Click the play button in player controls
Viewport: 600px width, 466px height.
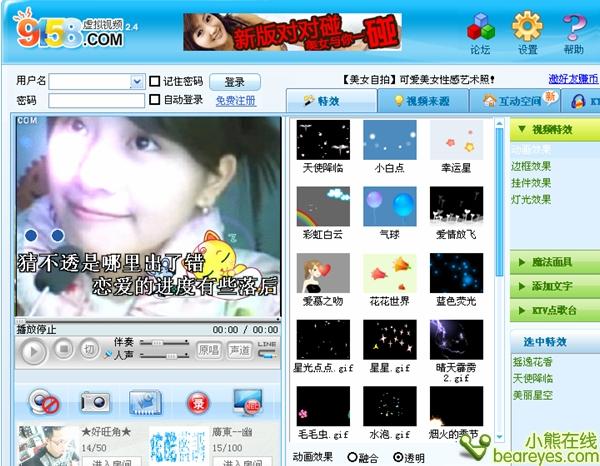(x=33, y=351)
